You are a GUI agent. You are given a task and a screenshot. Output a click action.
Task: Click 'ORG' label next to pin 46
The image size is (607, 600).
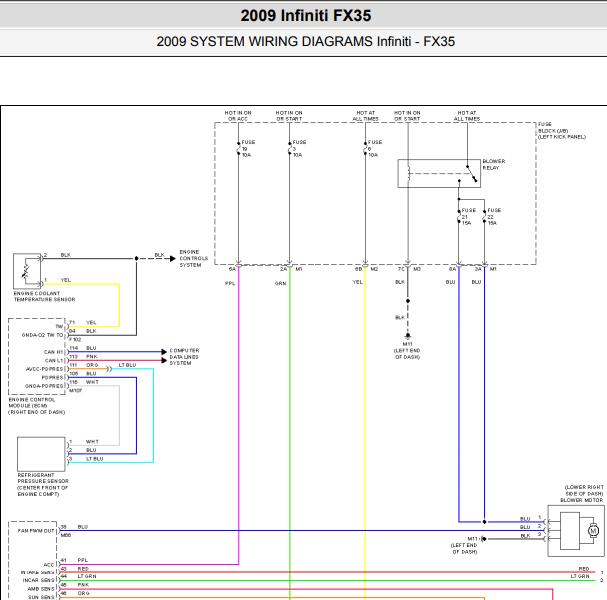click(84, 593)
